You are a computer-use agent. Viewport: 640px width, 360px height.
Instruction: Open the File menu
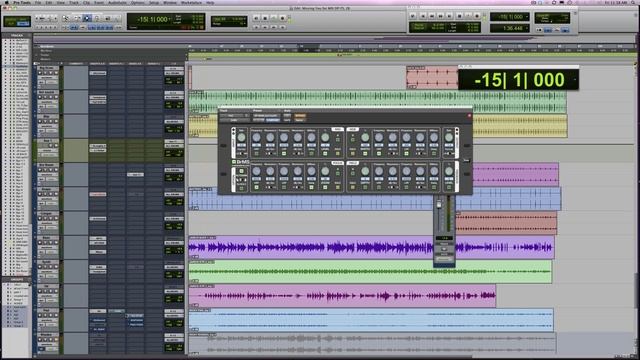point(38,2)
